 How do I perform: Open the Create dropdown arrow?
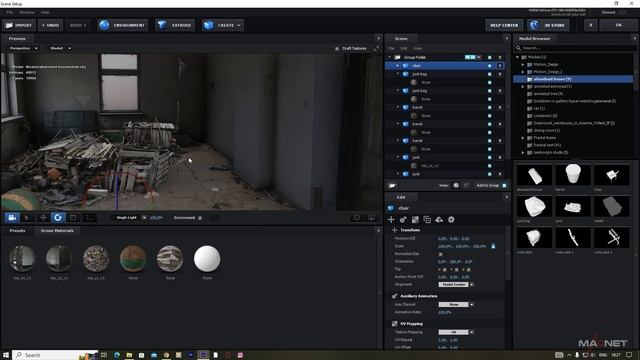click(239, 25)
